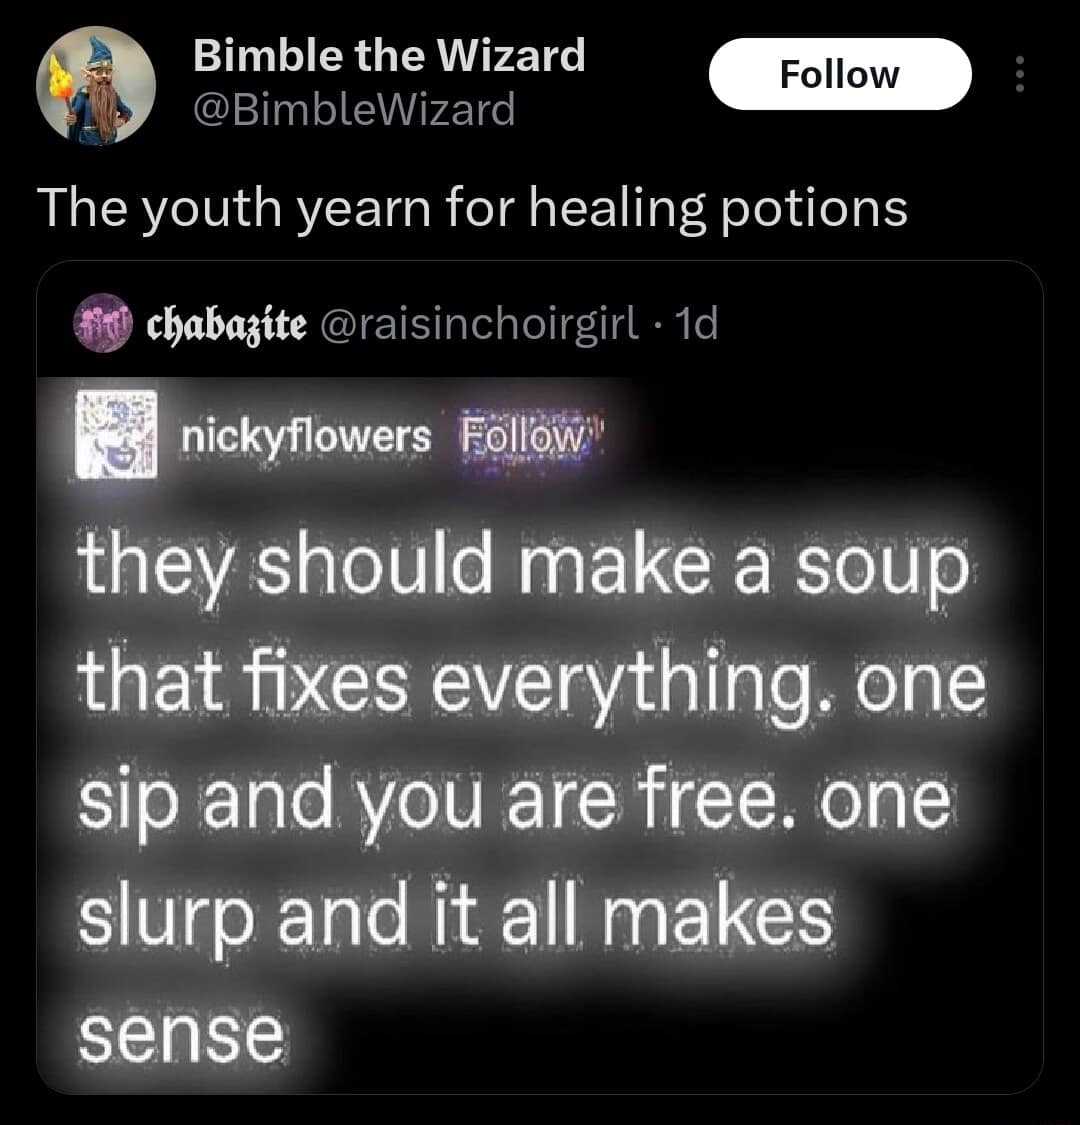Tap Bimble the Wizard's display name

coord(390,55)
